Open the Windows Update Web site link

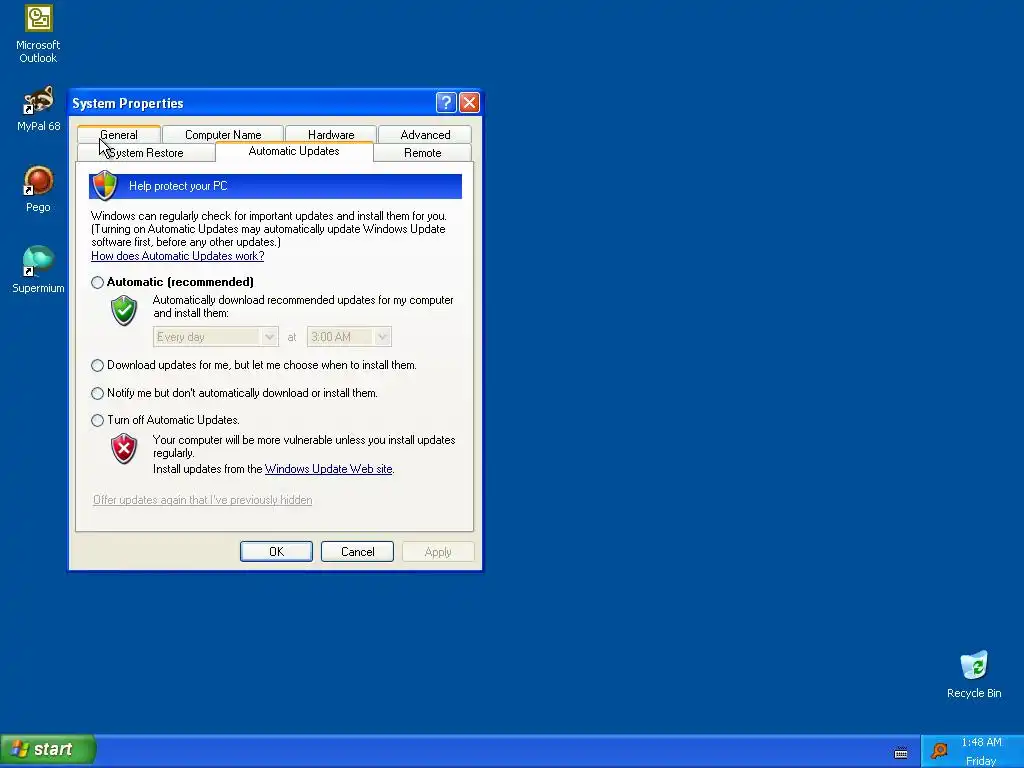point(328,469)
